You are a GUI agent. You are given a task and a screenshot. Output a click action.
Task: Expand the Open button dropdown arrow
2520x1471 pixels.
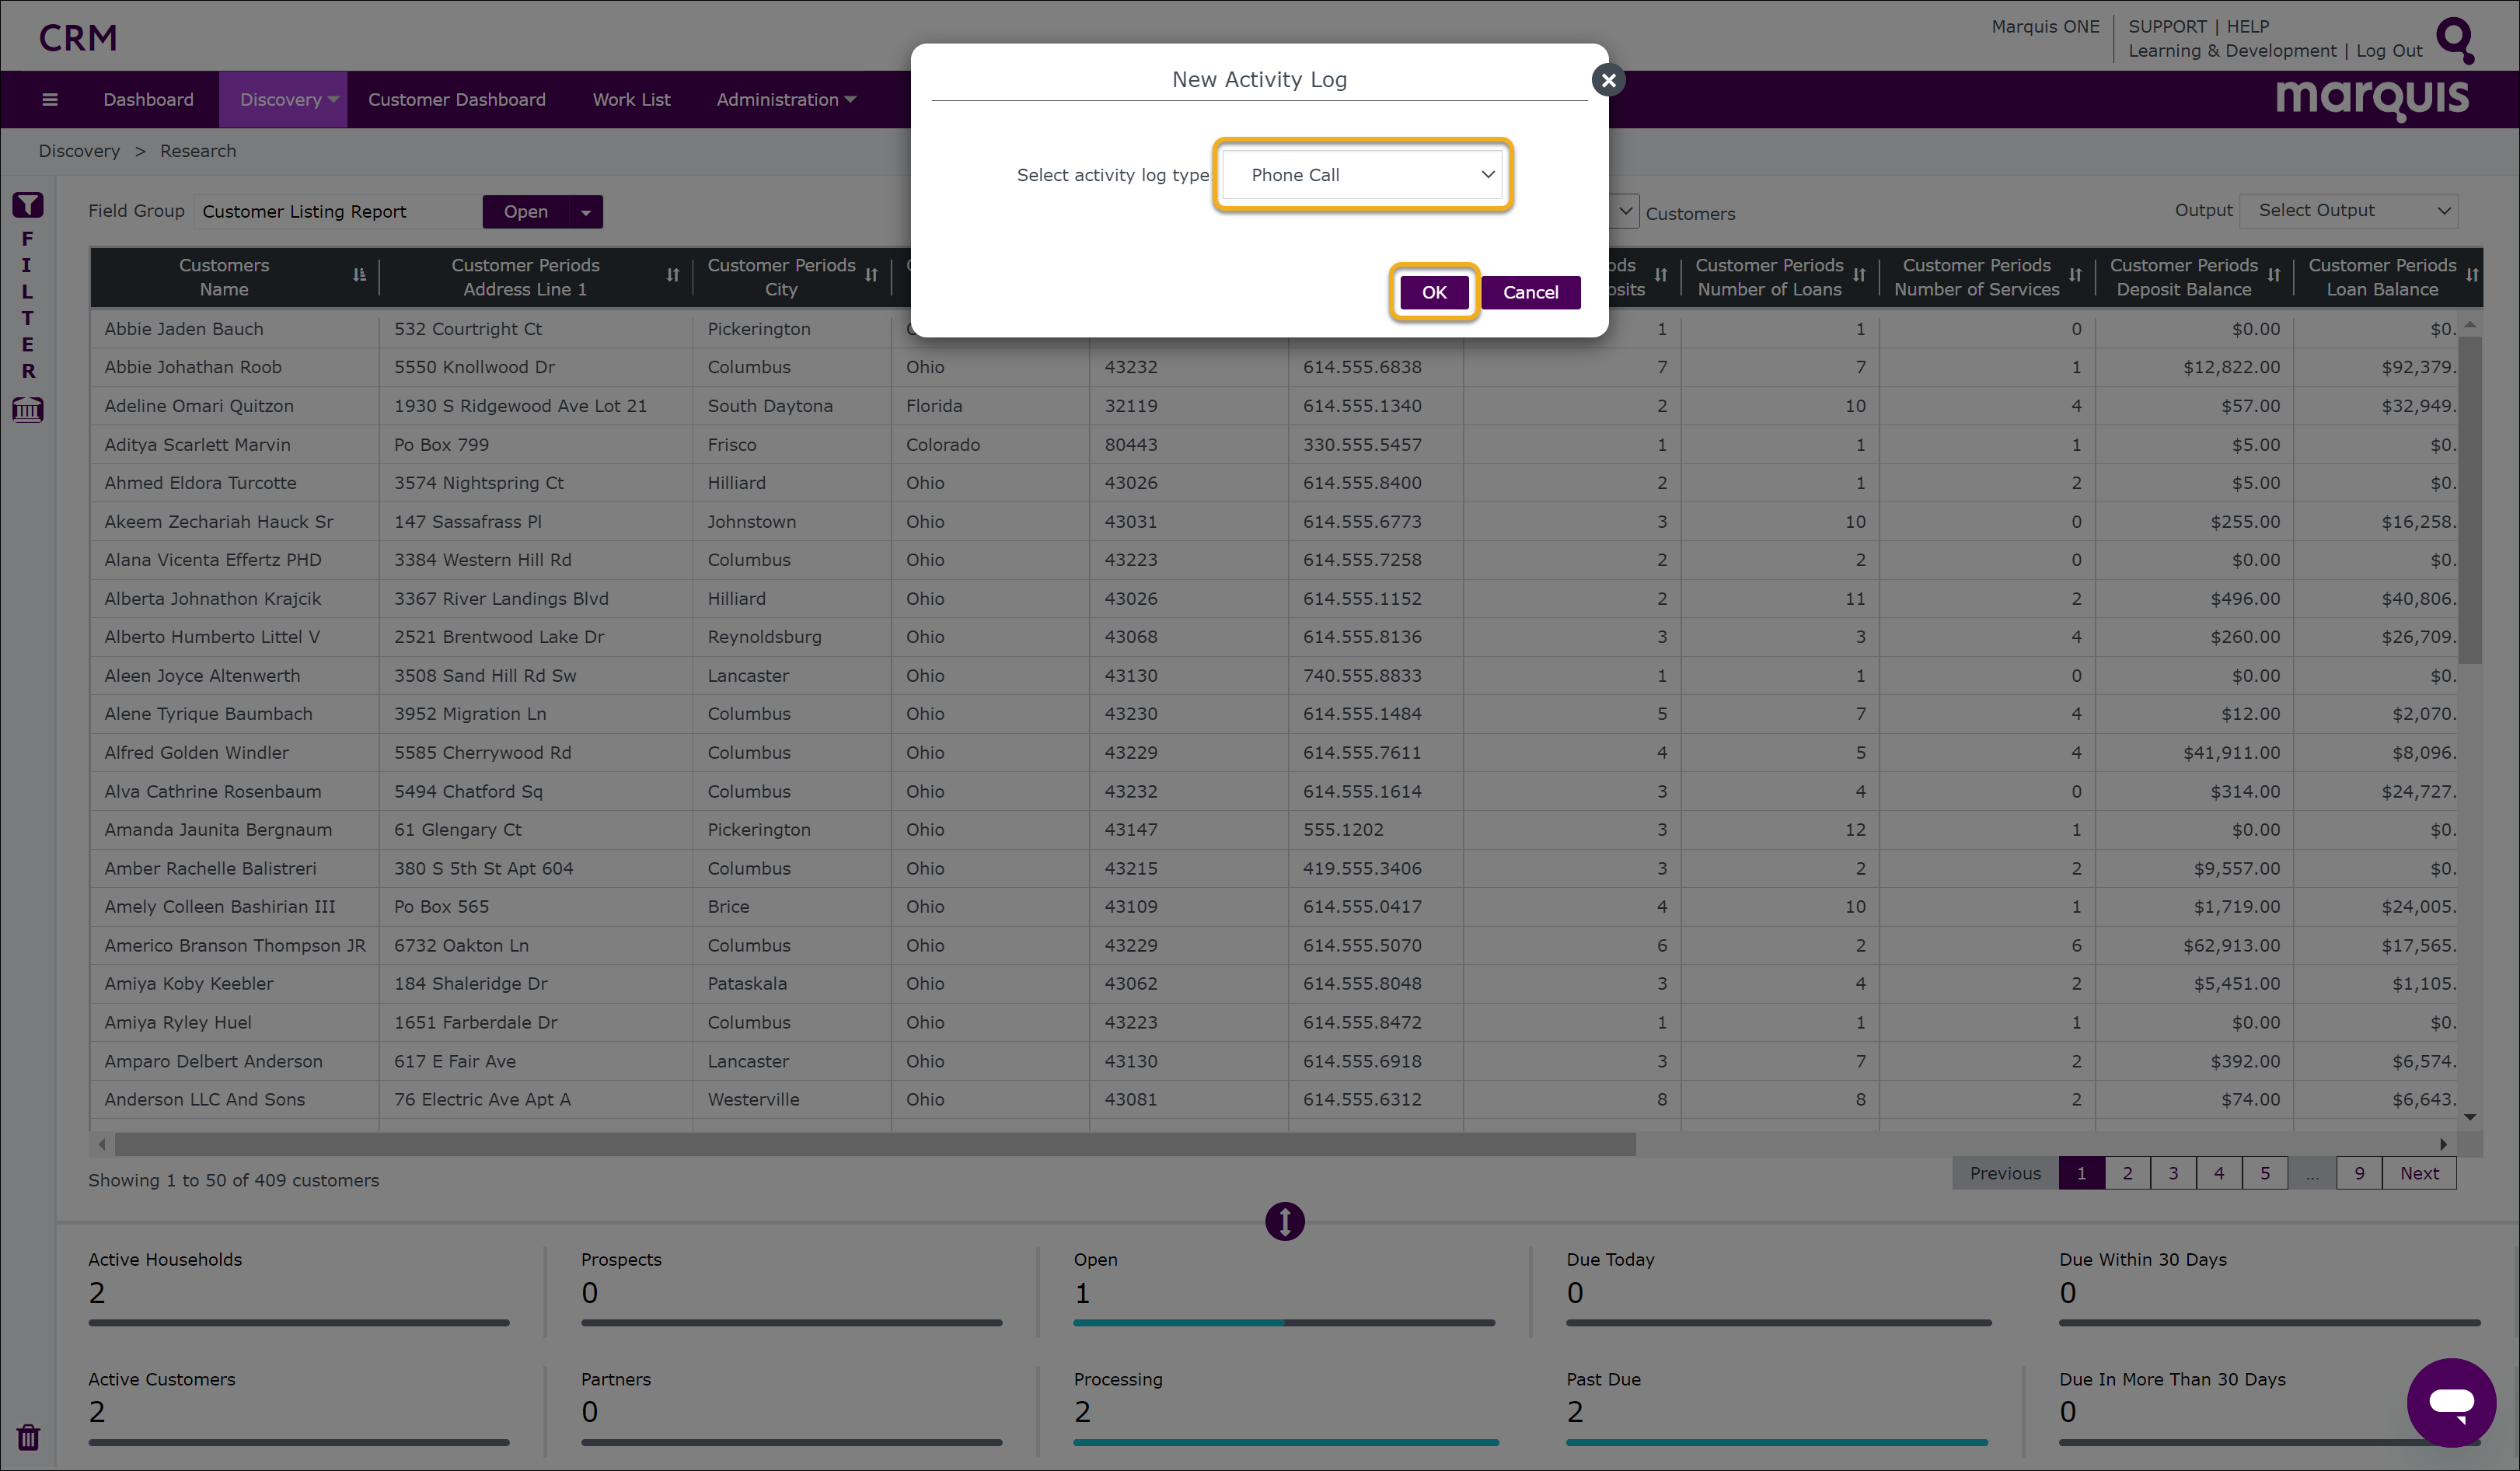coord(586,211)
